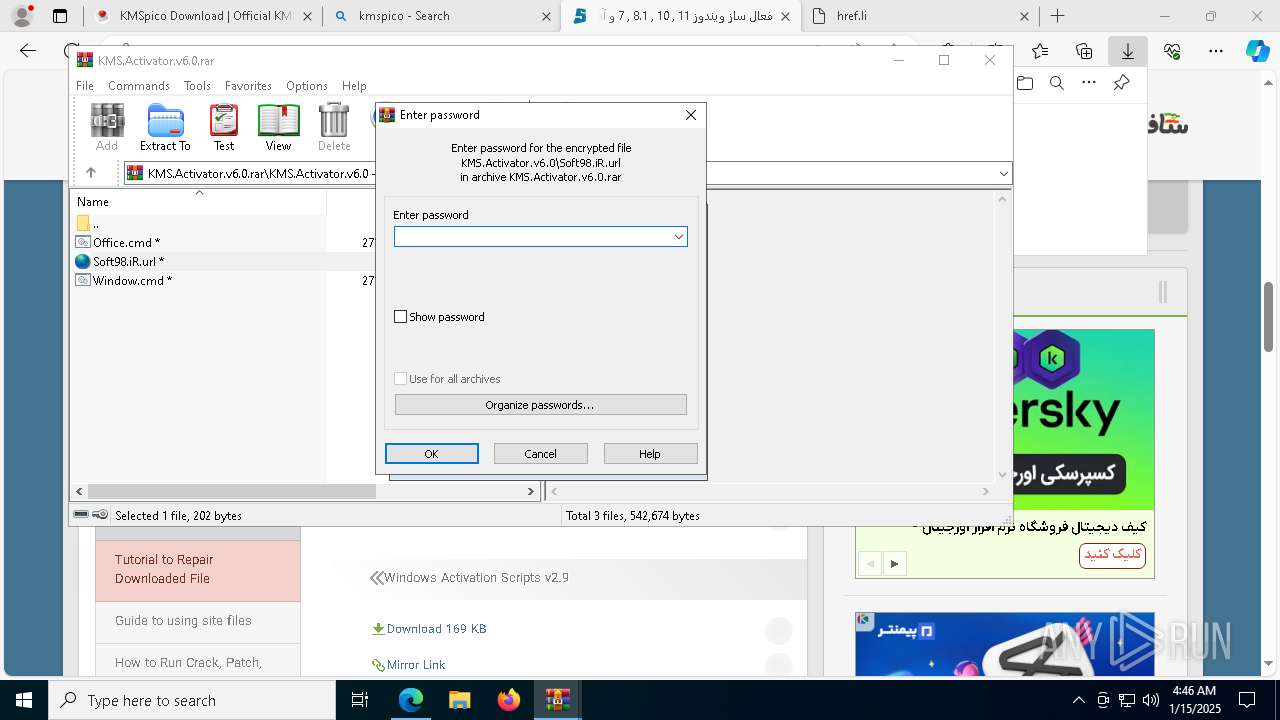Open Edge settings and more menu

[x=1216, y=51]
